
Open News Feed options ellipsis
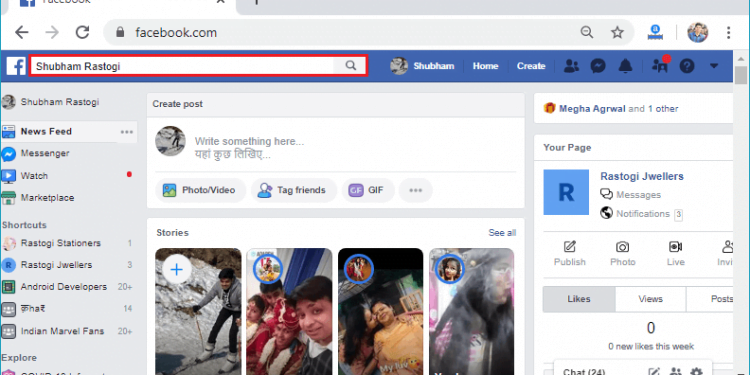(x=127, y=132)
